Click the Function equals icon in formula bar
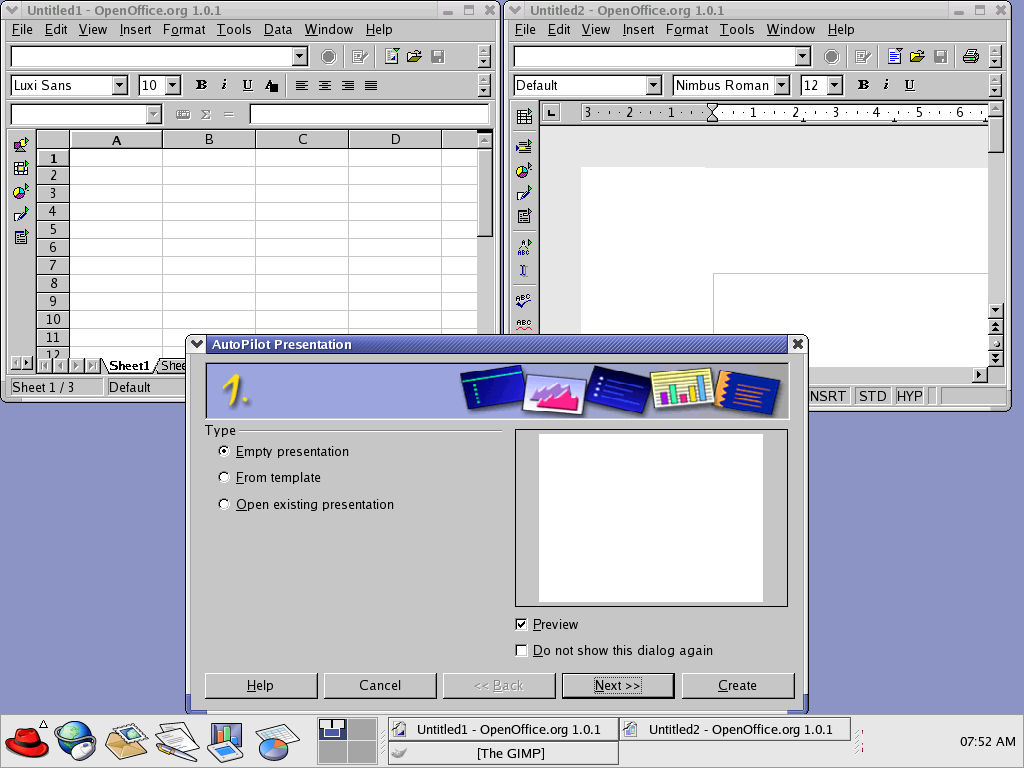This screenshot has width=1024, height=768. 229,114
